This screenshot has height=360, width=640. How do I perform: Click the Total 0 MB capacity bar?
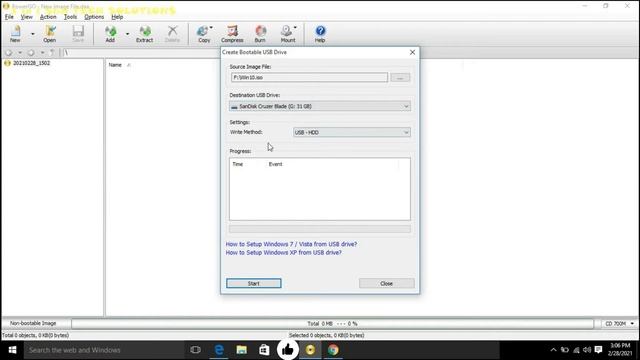332,324
